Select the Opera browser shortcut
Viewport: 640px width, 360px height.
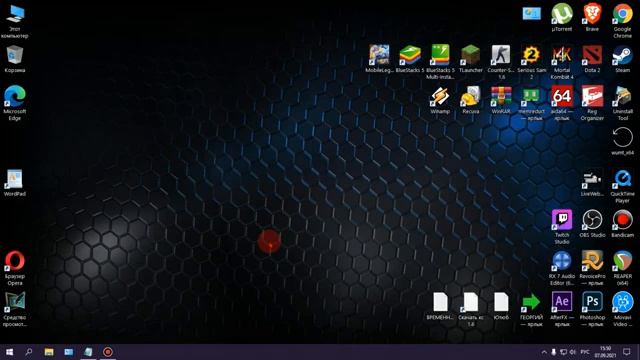tap(15, 268)
